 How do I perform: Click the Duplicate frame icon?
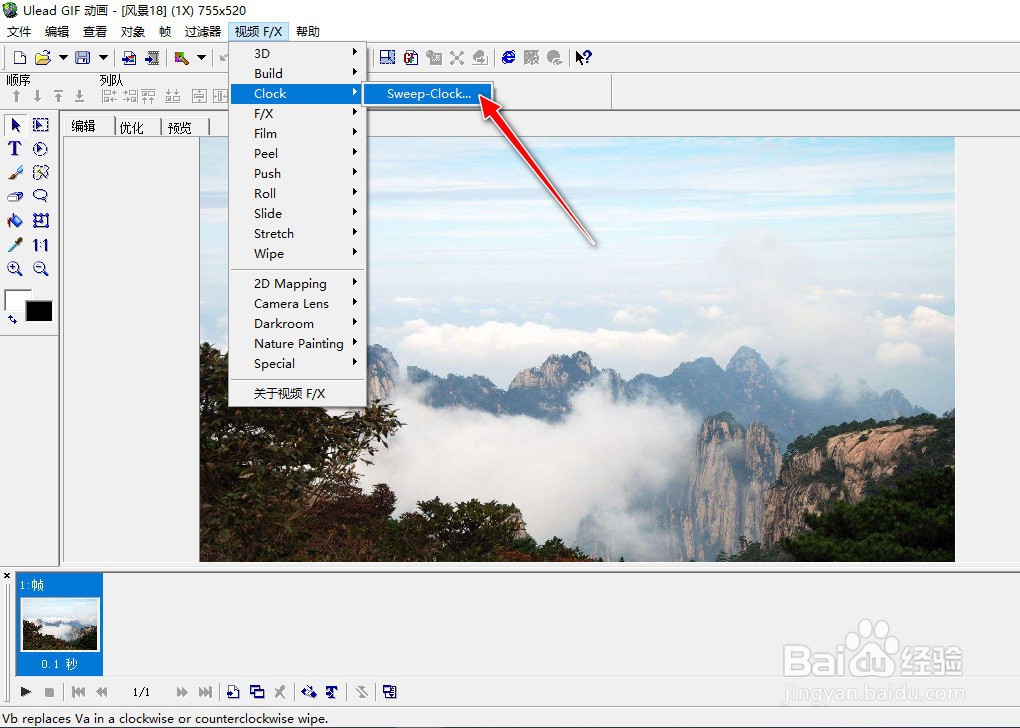pos(257,692)
